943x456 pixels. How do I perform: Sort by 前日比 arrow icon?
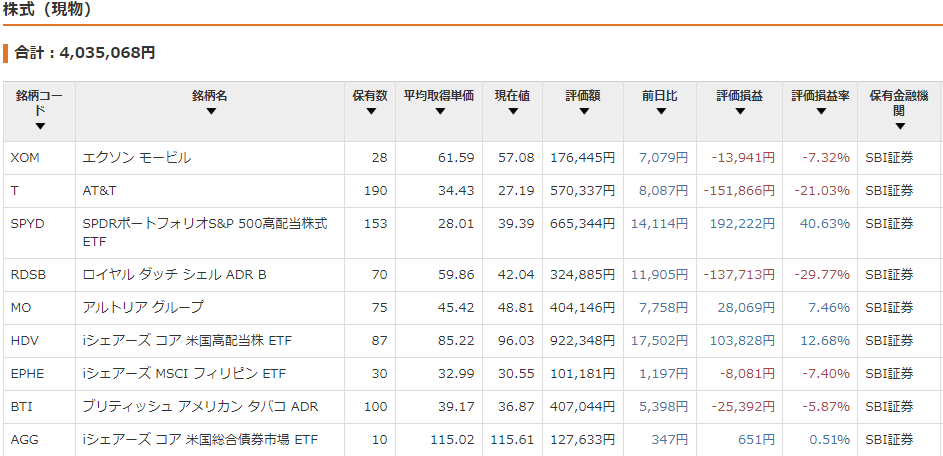[659, 112]
